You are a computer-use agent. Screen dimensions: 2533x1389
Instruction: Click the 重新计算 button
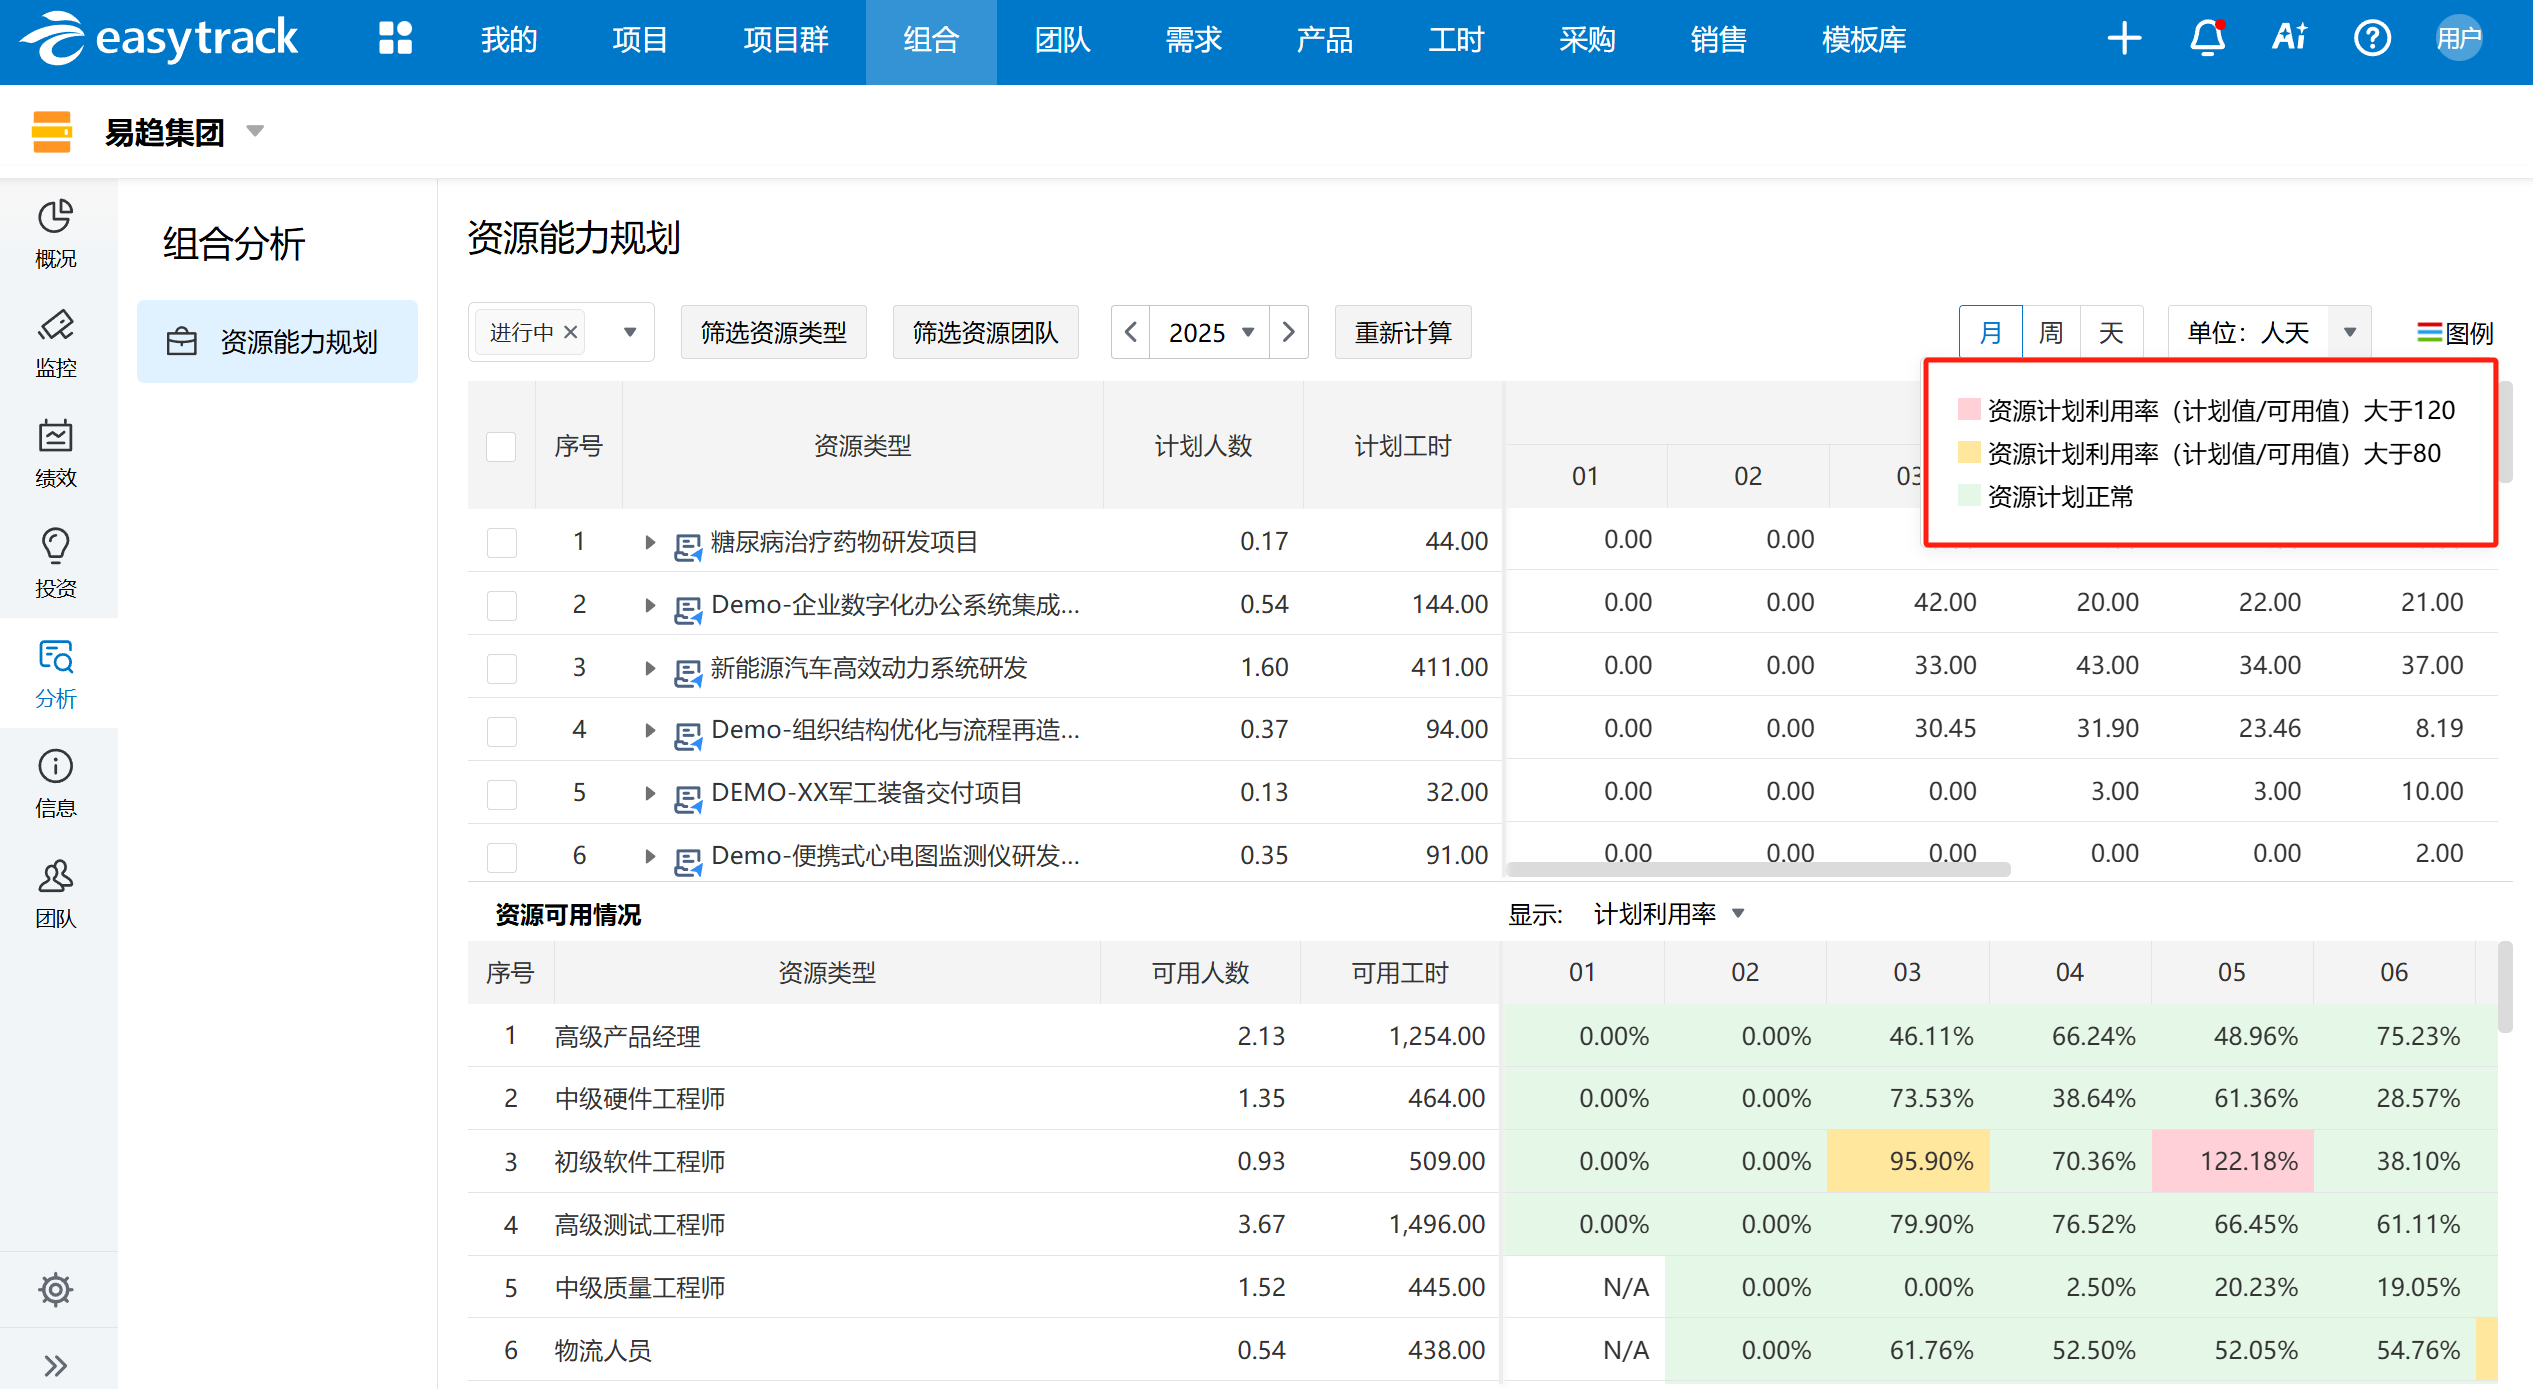point(1402,332)
